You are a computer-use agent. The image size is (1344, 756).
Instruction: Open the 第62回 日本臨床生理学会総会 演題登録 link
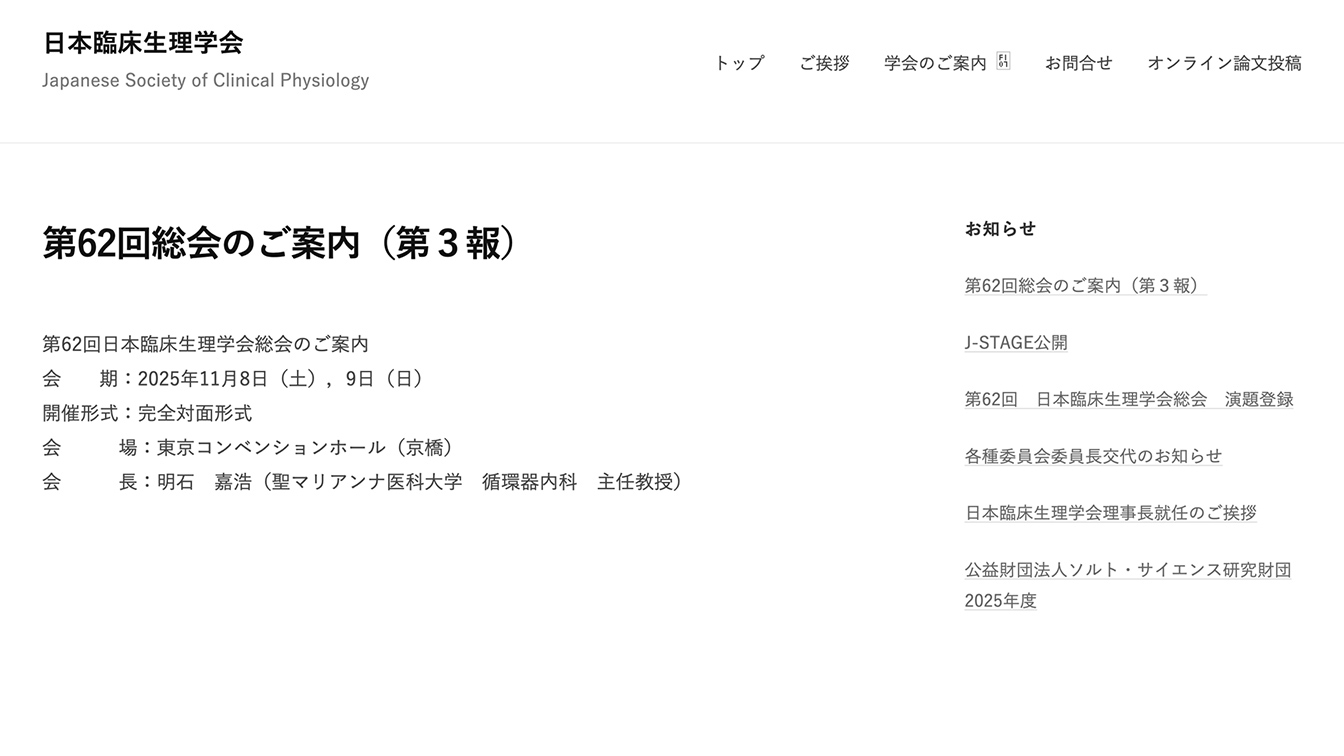[x=1129, y=400]
